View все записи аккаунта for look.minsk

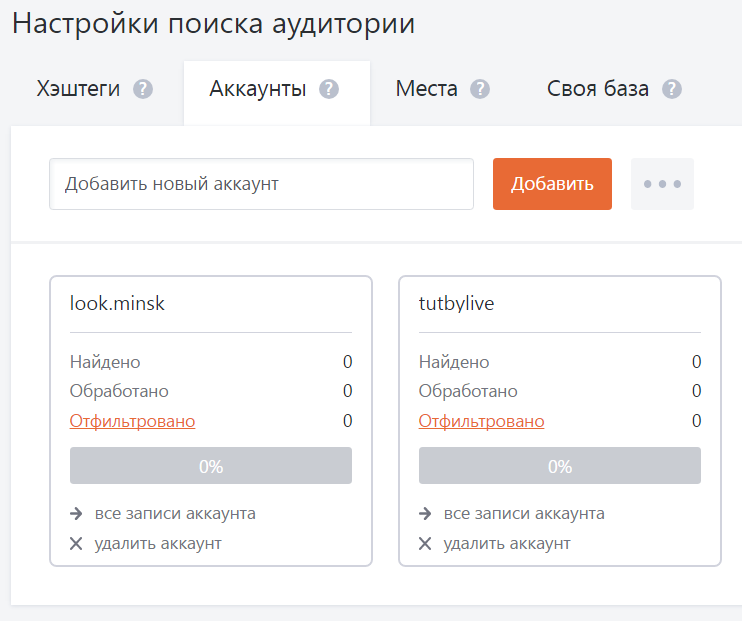[175, 514]
